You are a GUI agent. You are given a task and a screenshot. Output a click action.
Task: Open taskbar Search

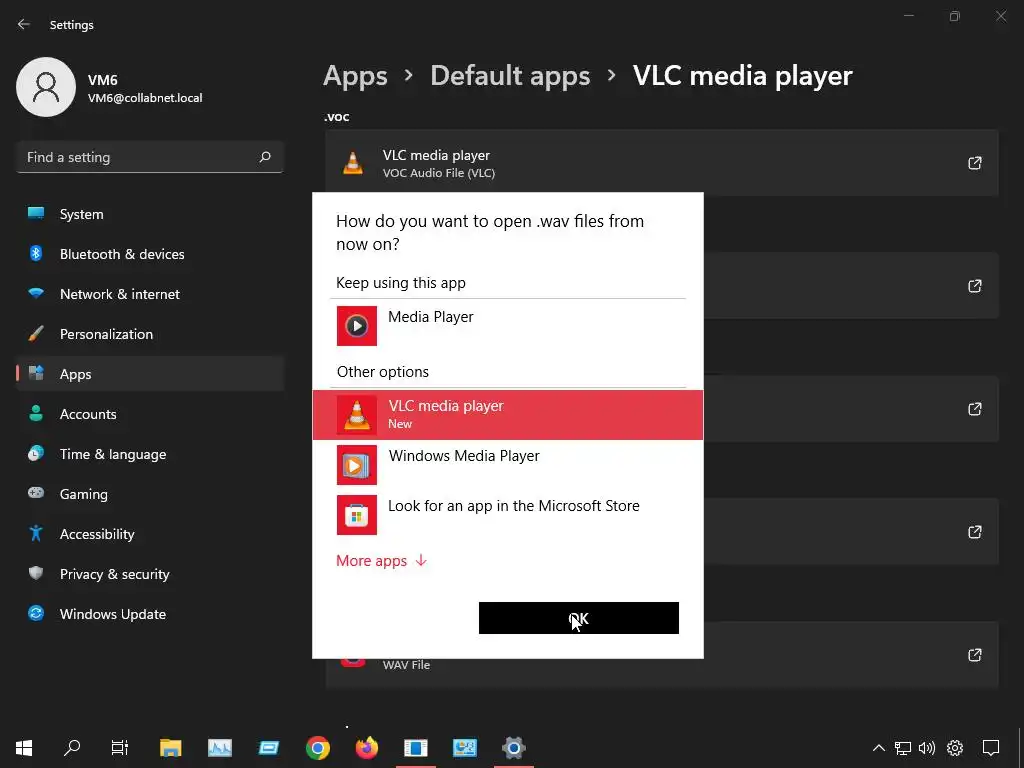click(x=72, y=747)
